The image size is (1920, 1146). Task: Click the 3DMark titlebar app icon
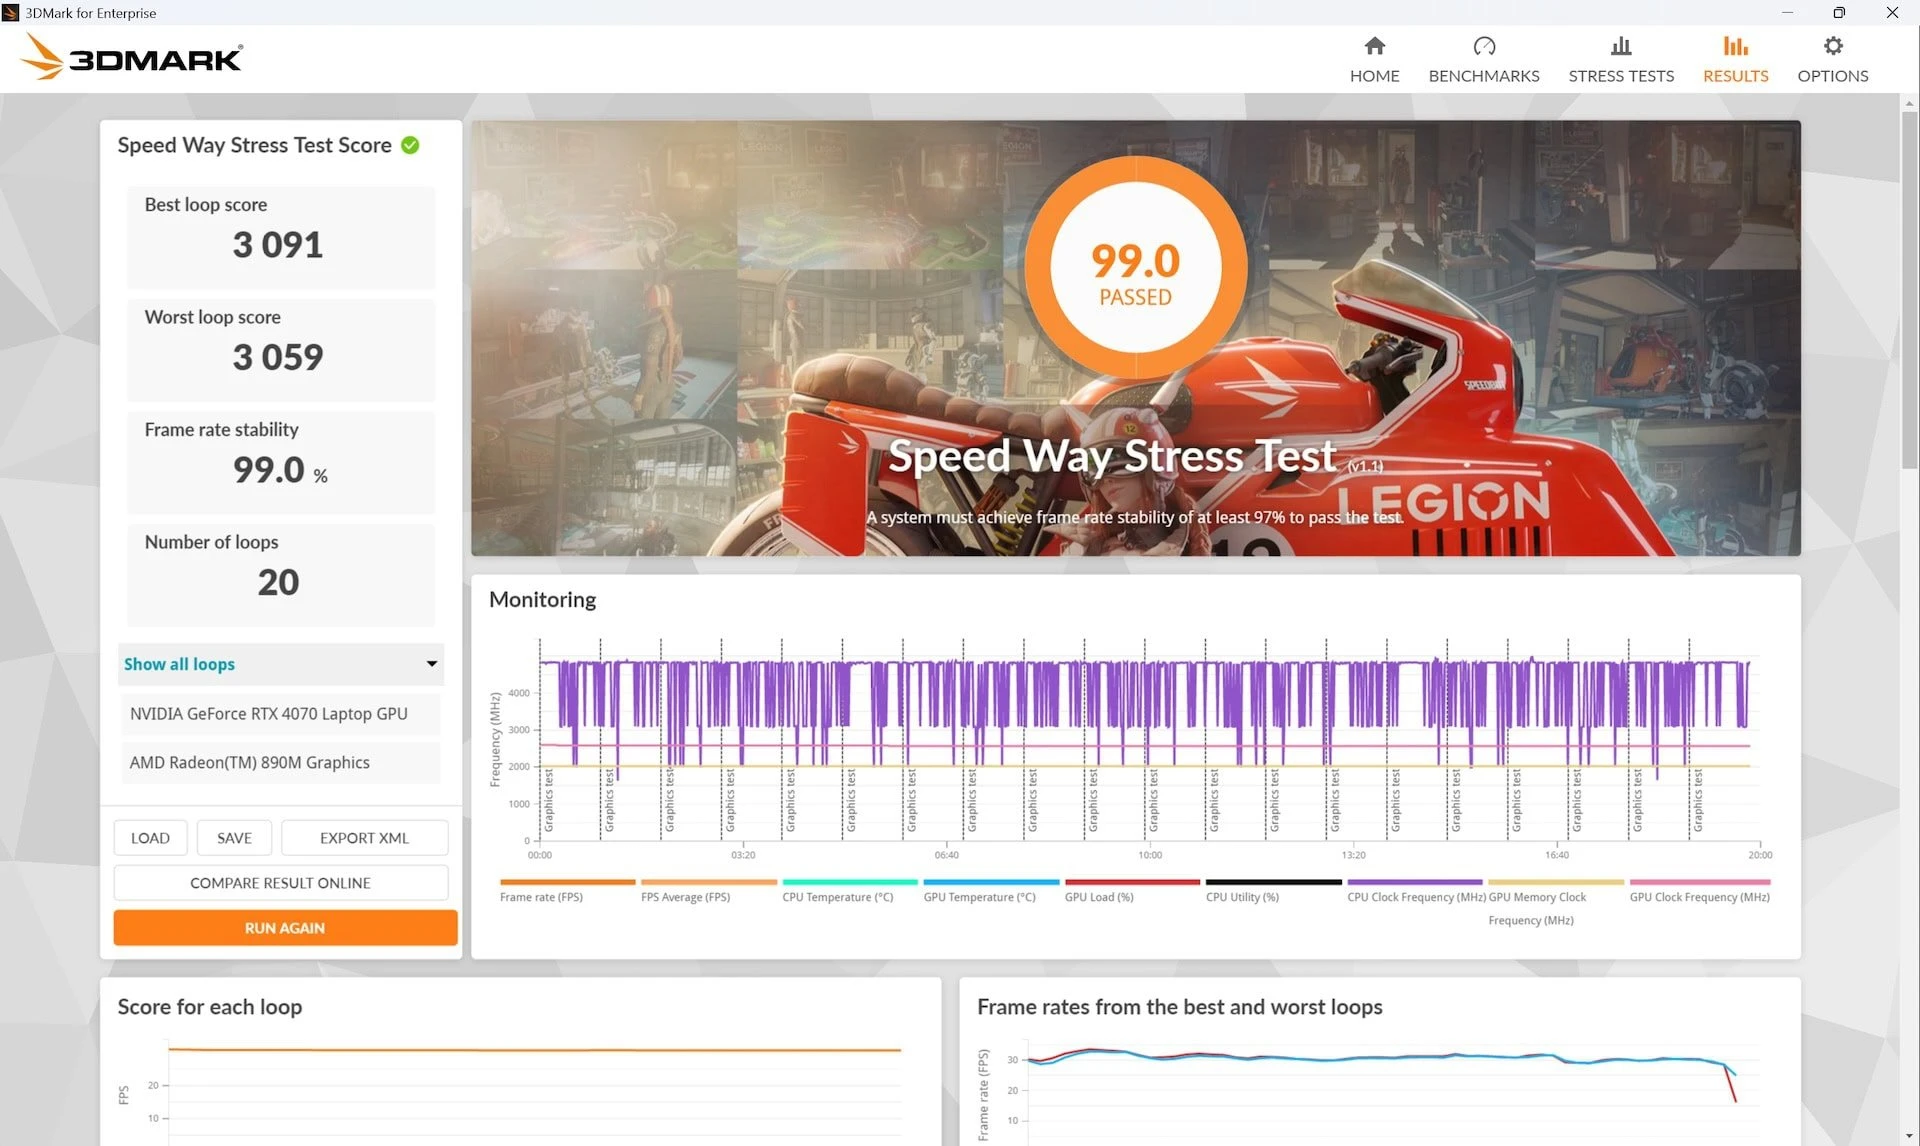pos(11,13)
